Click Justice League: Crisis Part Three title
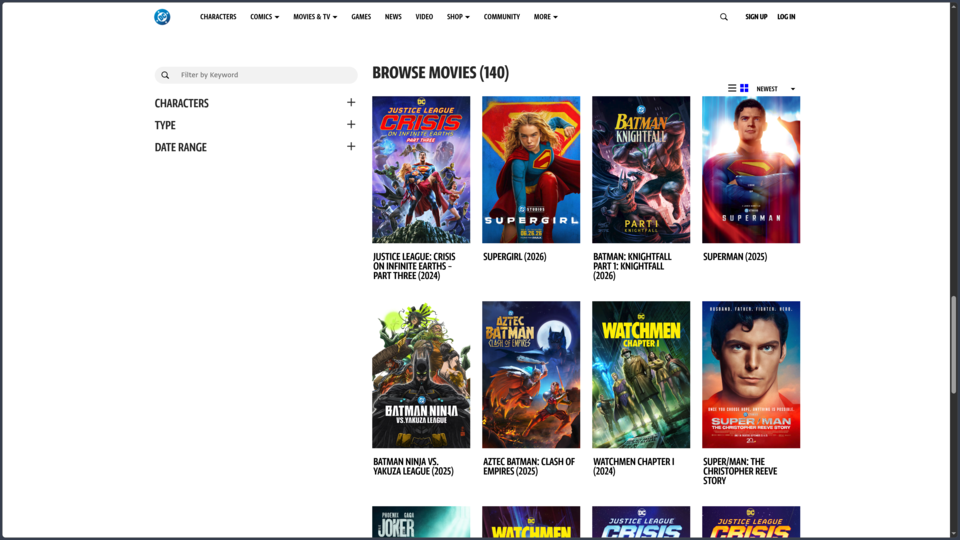 414,266
